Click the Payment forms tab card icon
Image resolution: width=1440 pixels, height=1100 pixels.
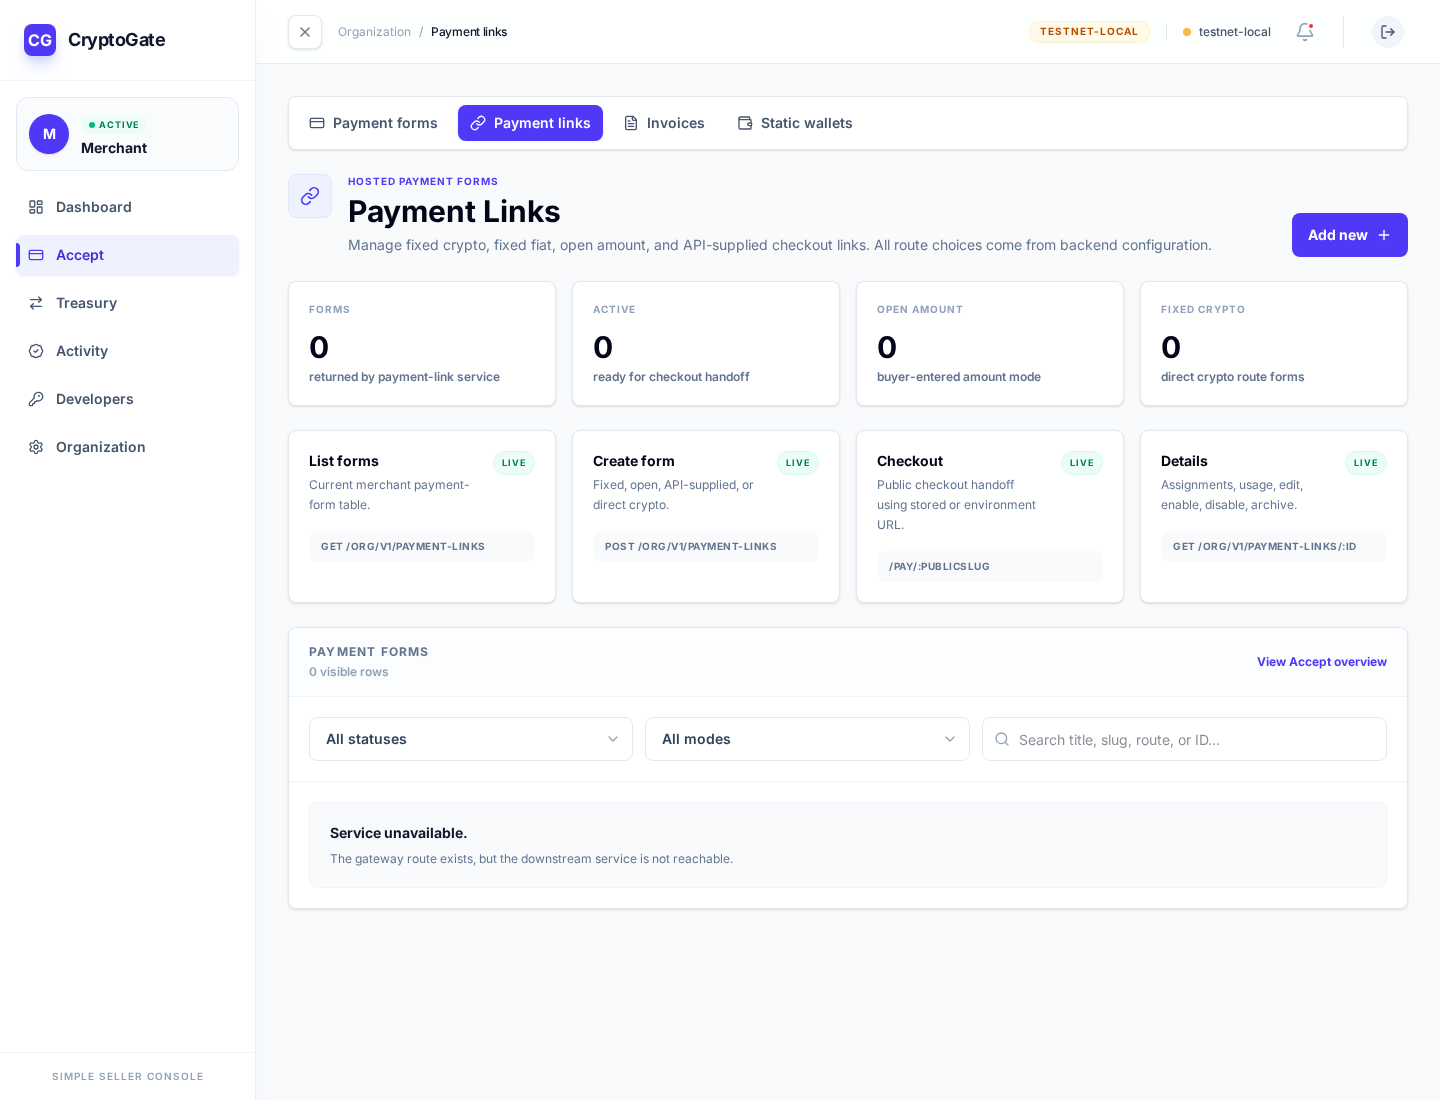(317, 123)
